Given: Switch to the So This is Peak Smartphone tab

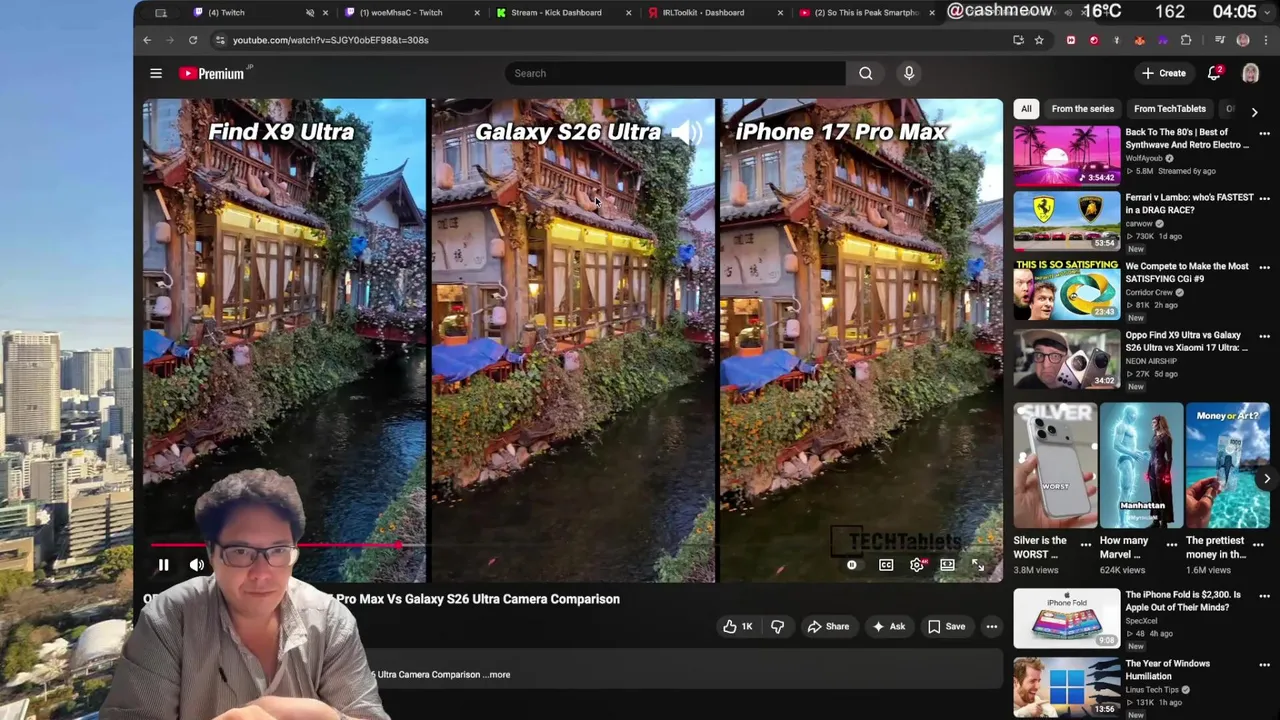Looking at the screenshot, I should click(x=866, y=13).
